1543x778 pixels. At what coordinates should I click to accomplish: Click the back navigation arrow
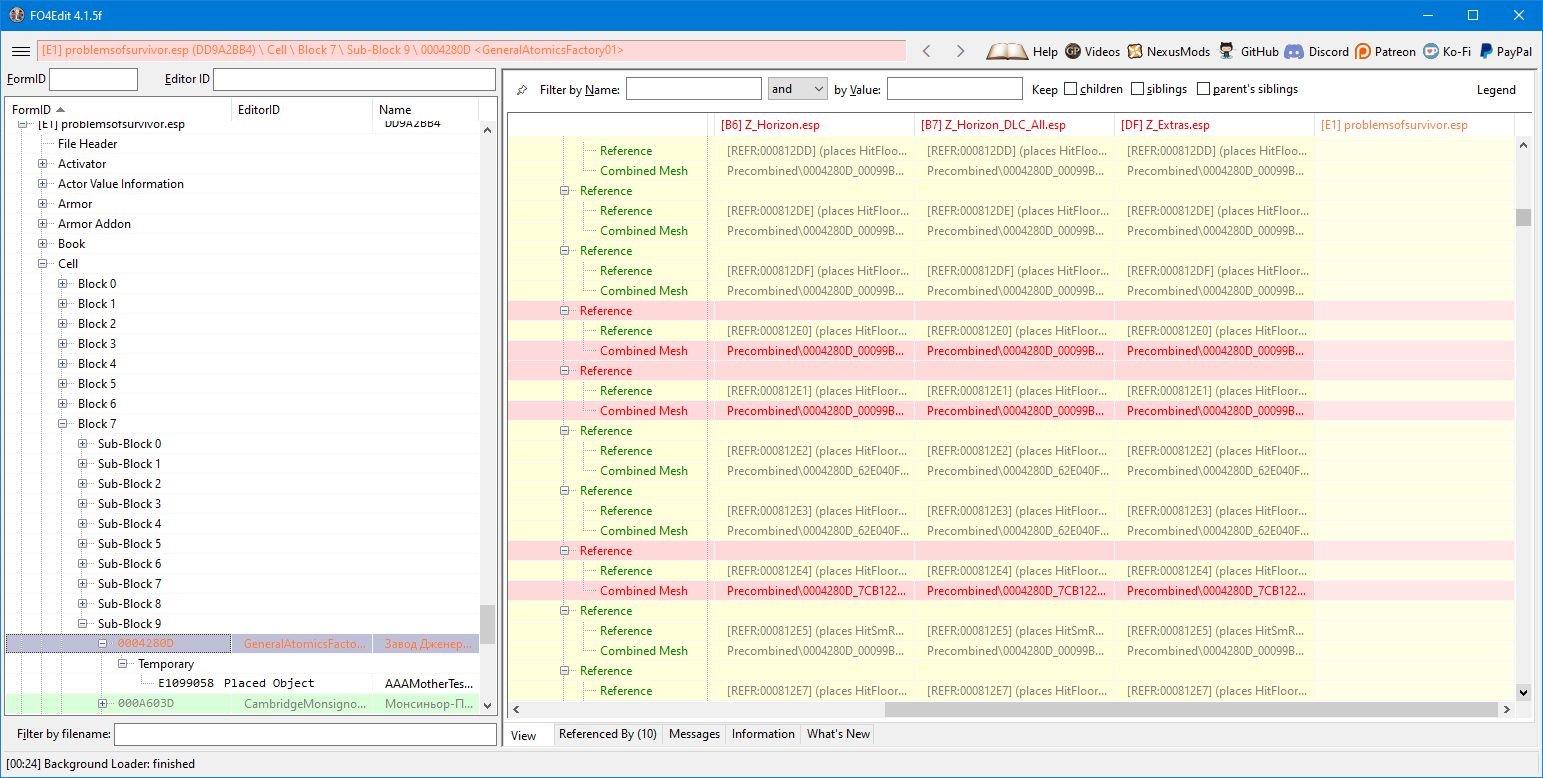927,51
